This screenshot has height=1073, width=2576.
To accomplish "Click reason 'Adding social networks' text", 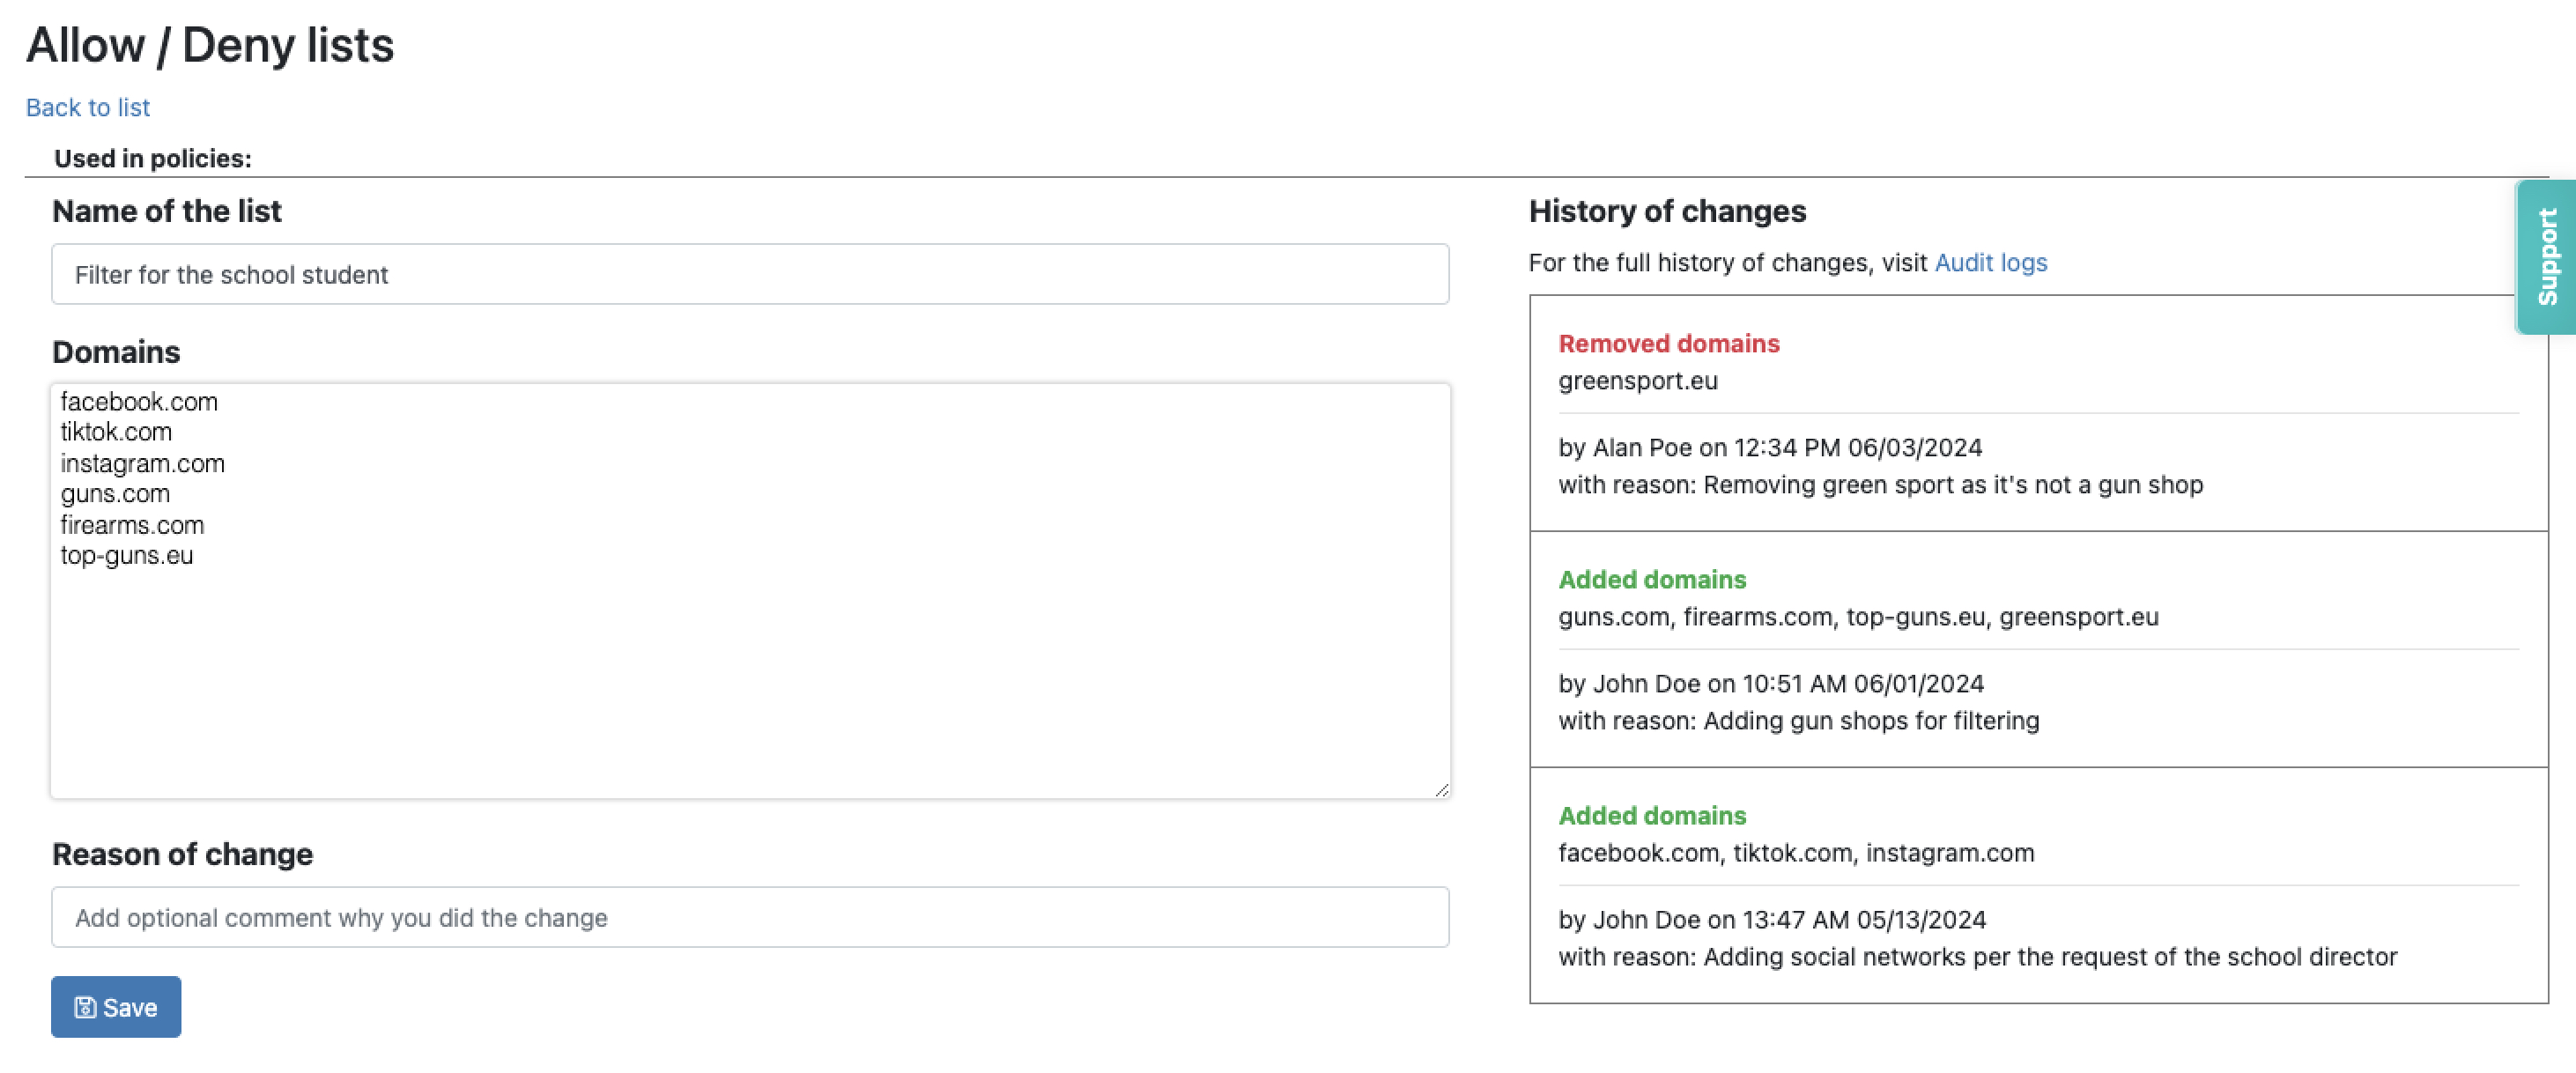I will click(x=1977, y=957).
